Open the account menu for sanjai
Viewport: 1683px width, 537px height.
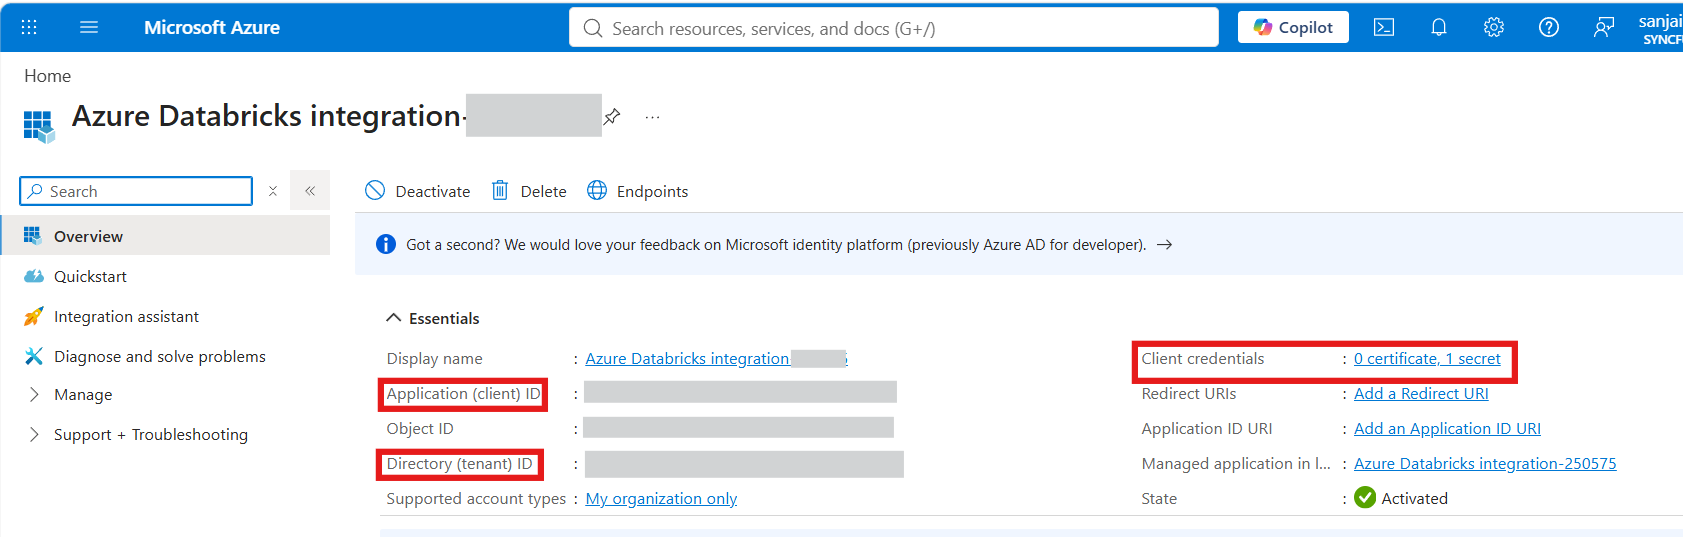click(1660, 28)
